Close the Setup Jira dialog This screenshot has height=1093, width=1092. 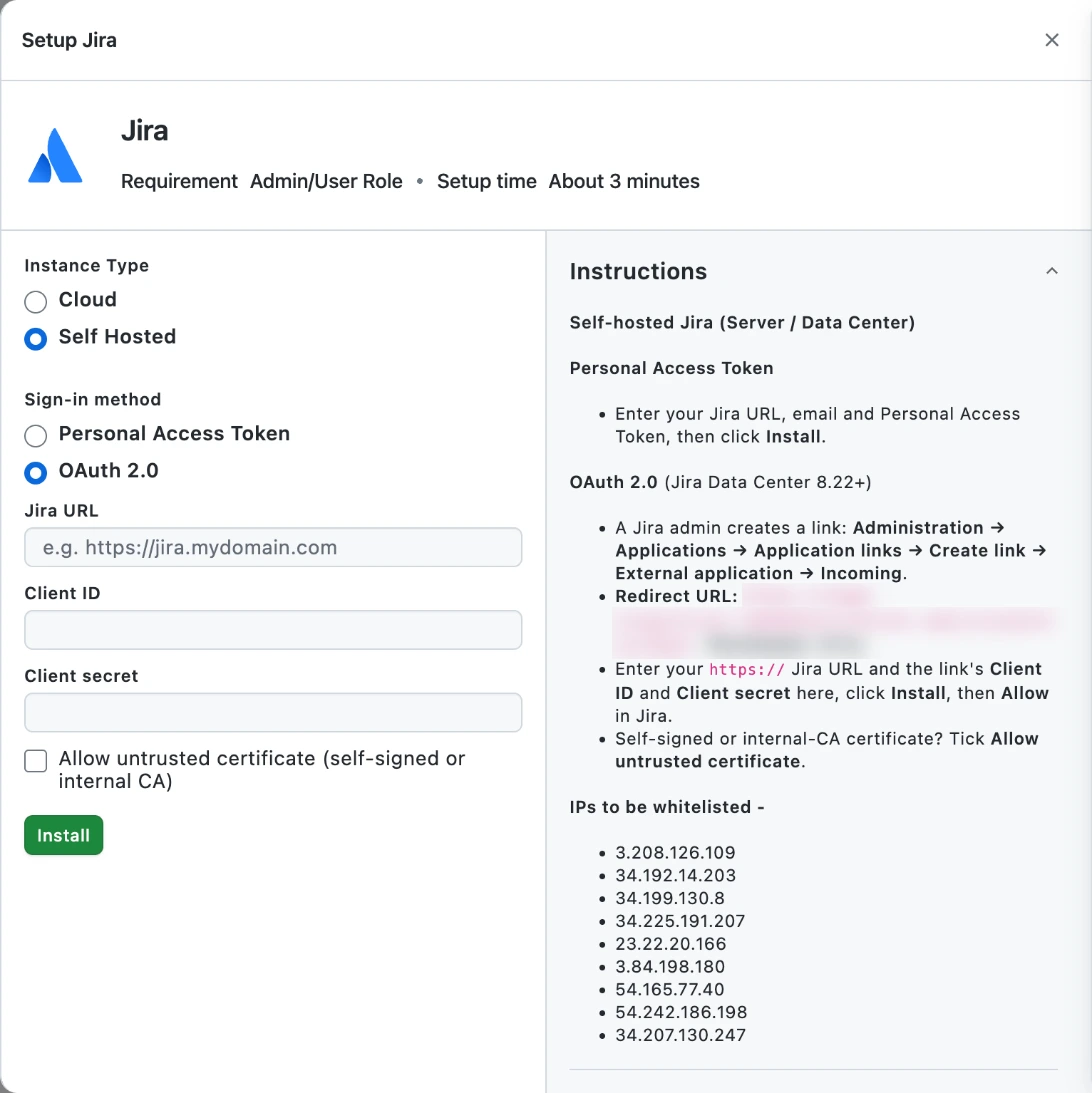point(1052,40)
